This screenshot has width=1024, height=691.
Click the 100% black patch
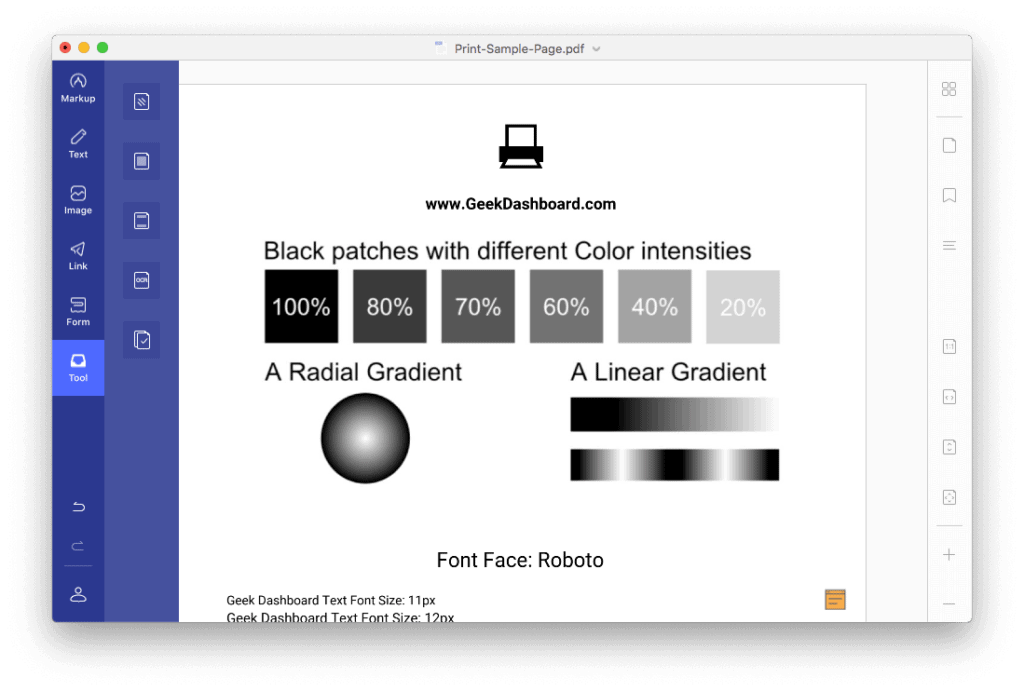(301, 306)
